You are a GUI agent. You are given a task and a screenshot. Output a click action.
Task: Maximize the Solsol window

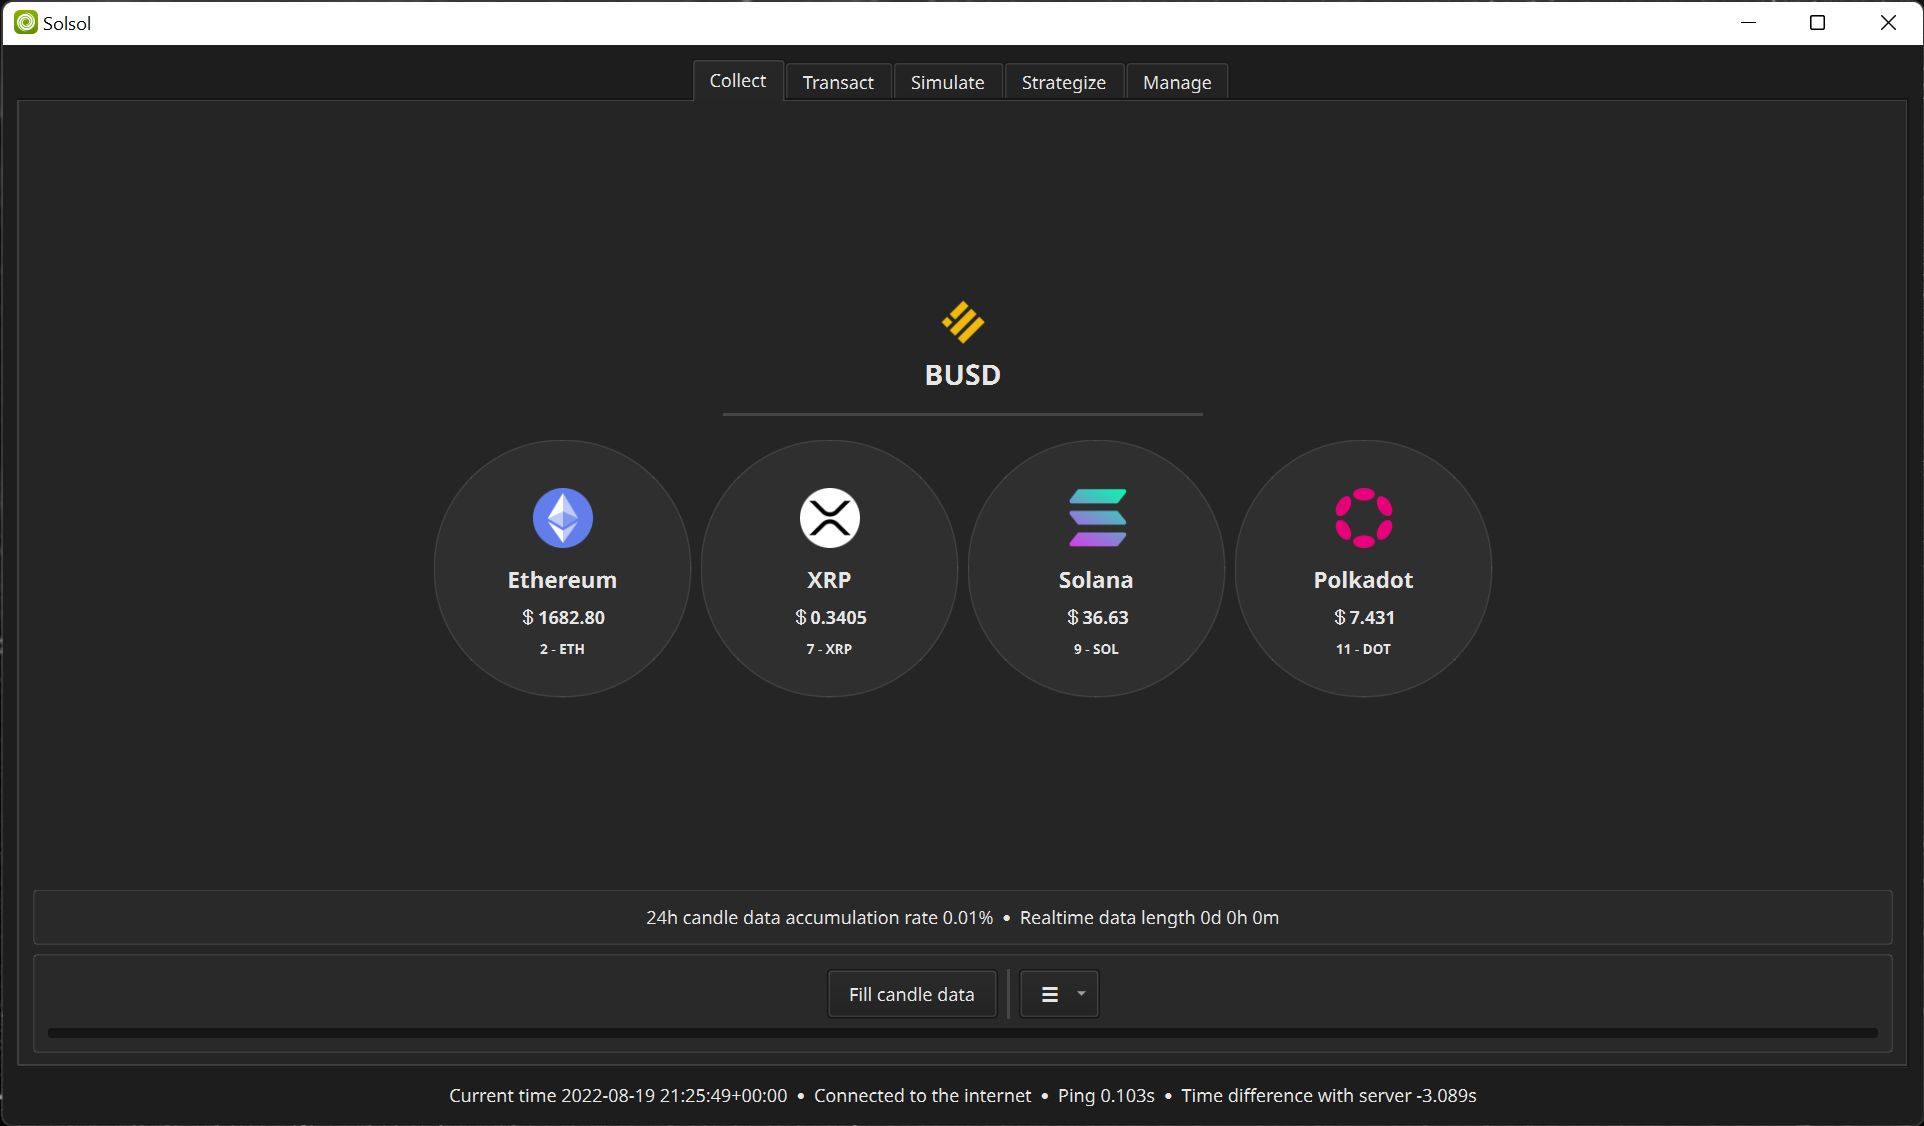pyautogui.click(x=1818, y=22)
